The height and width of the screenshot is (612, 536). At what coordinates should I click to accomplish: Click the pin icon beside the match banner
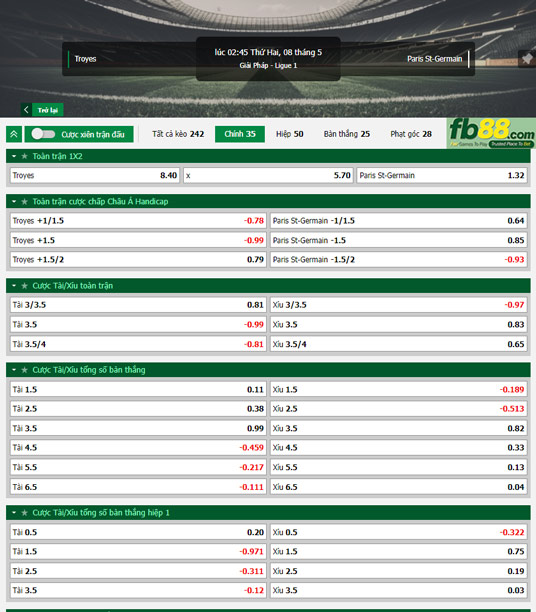click(527, 59)
